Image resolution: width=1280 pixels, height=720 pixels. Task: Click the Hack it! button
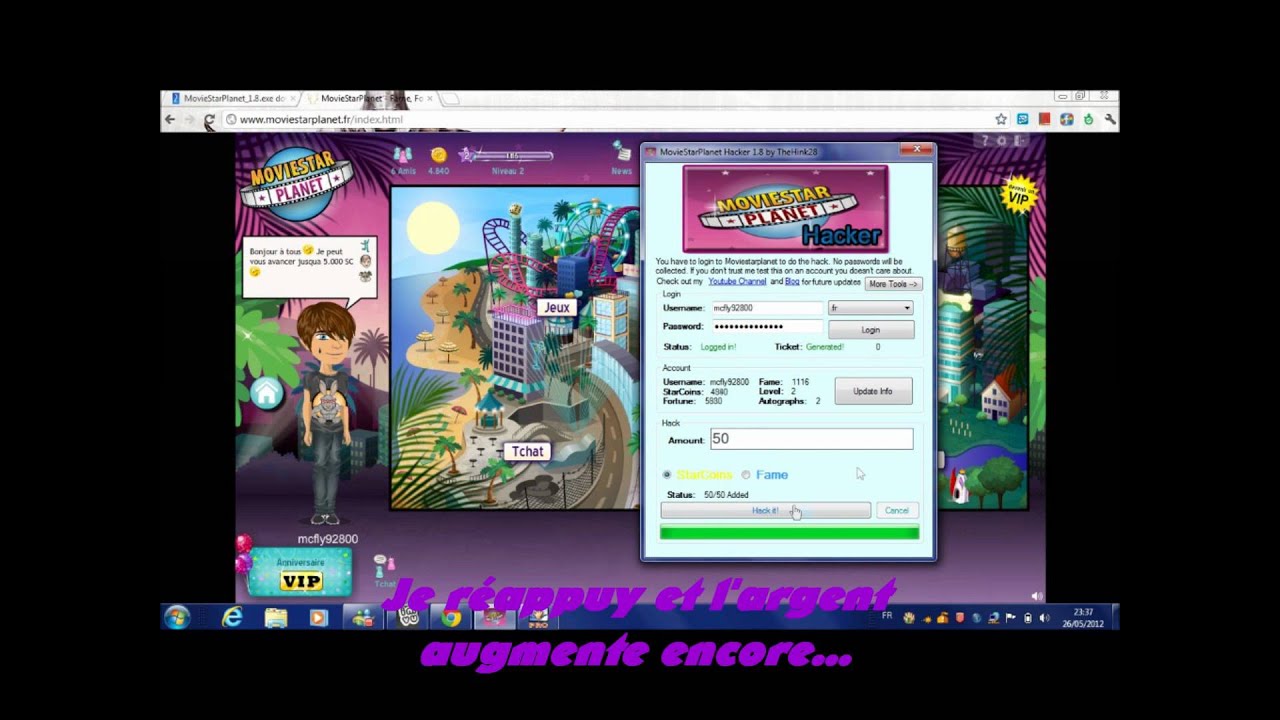coord(765,511)
